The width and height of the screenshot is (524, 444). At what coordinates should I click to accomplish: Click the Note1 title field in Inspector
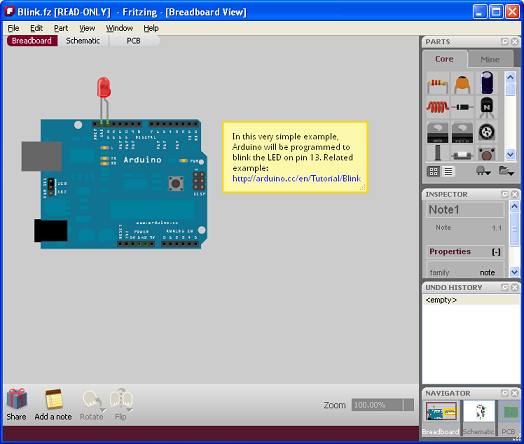465,210
